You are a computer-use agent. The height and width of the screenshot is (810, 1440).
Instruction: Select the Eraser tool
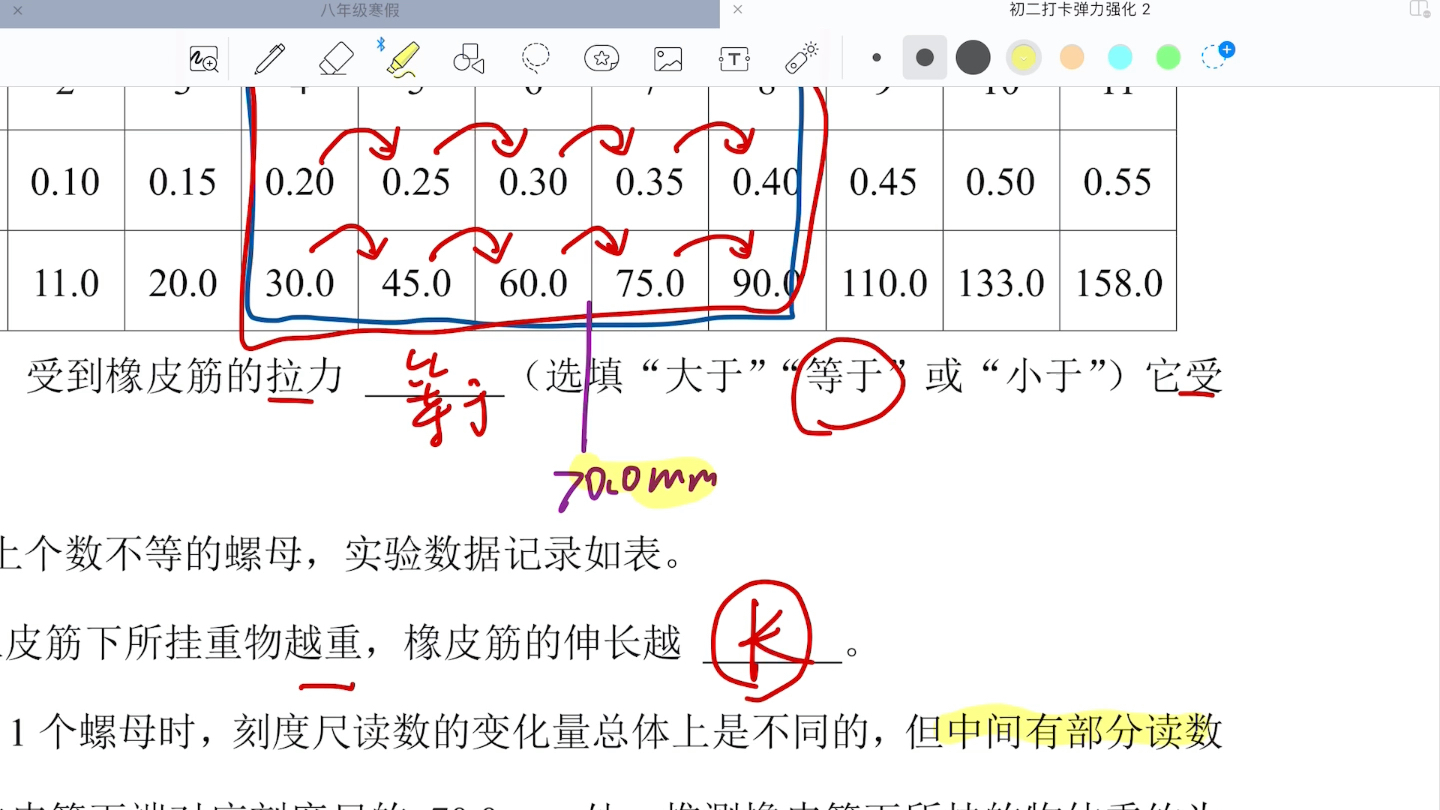click(336, 59)
